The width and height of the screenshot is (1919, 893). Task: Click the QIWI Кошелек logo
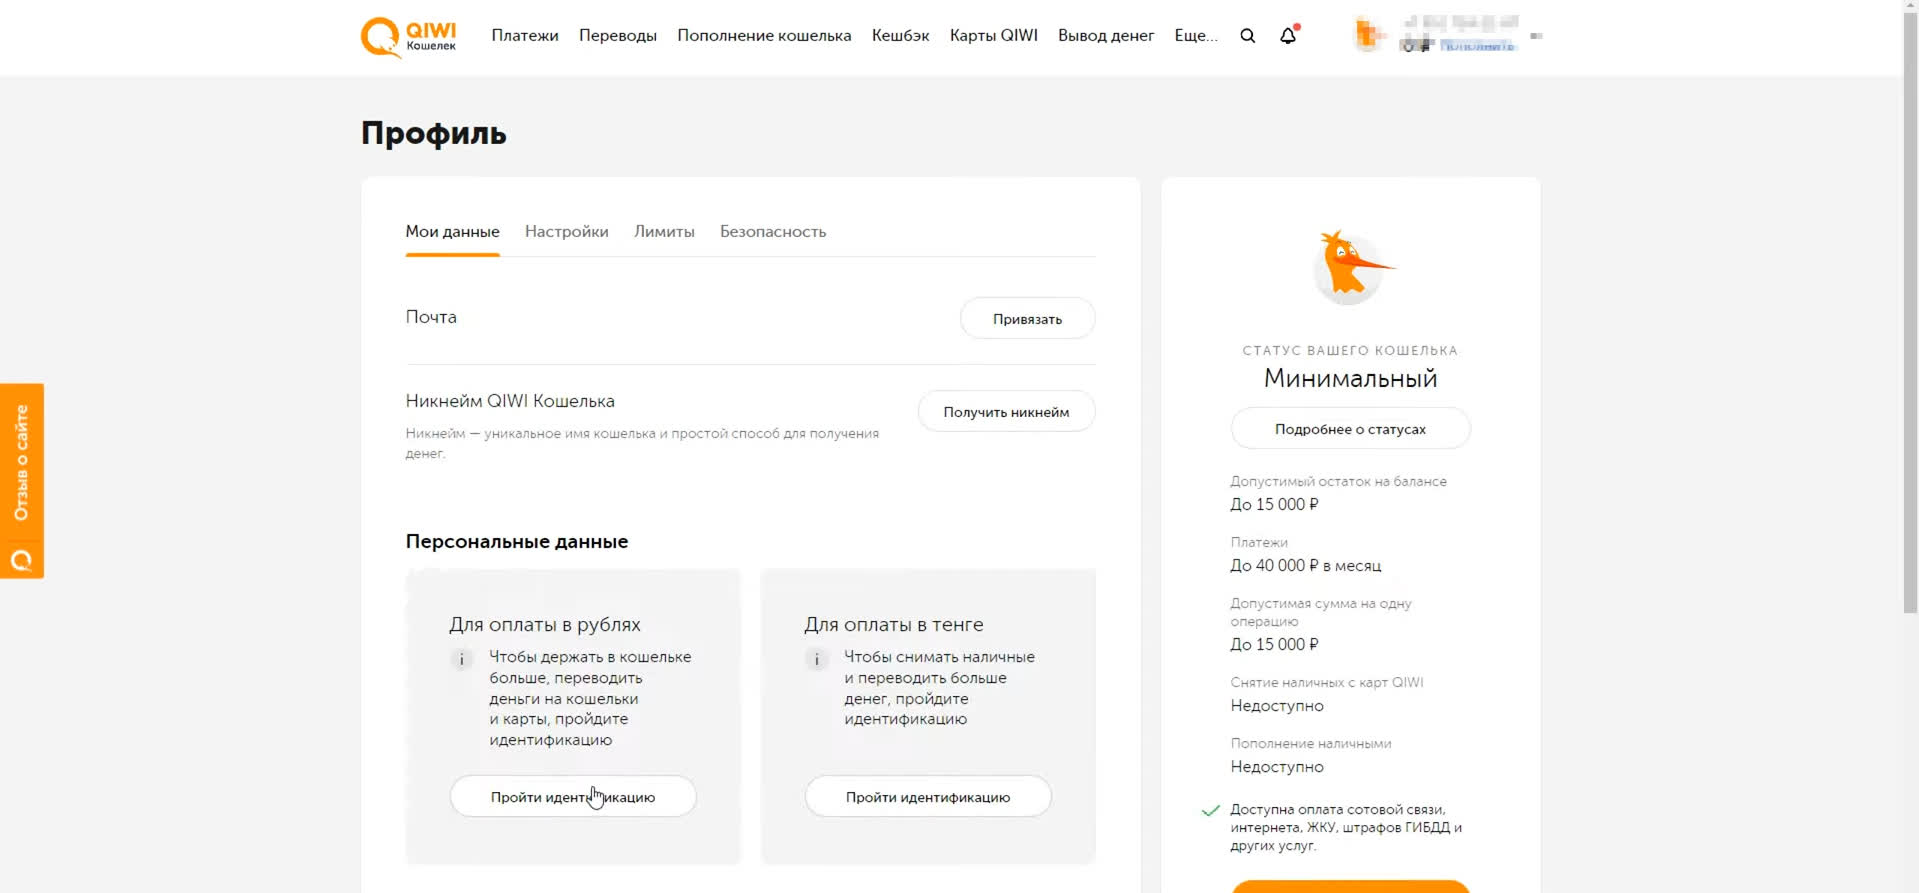click(x=408, y=37)
